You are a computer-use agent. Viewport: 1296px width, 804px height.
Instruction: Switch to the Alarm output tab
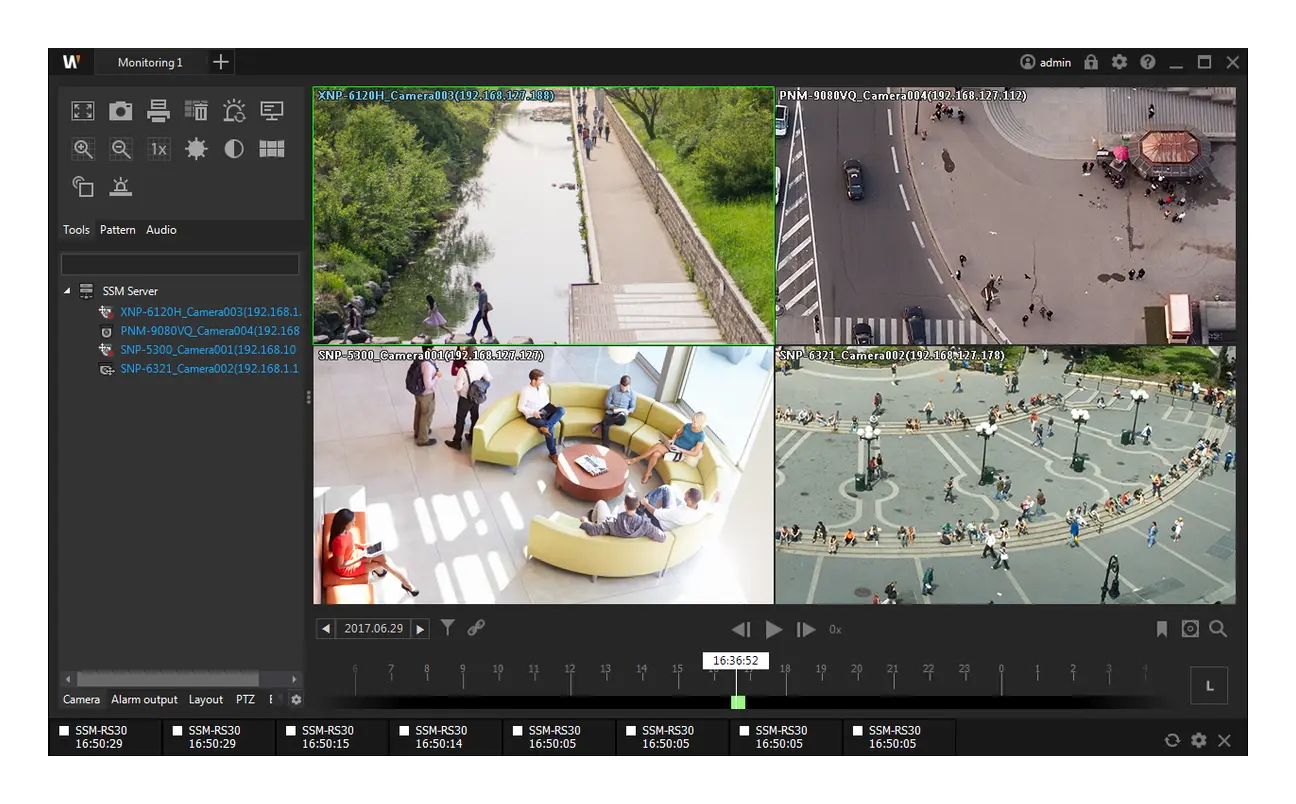144,700
